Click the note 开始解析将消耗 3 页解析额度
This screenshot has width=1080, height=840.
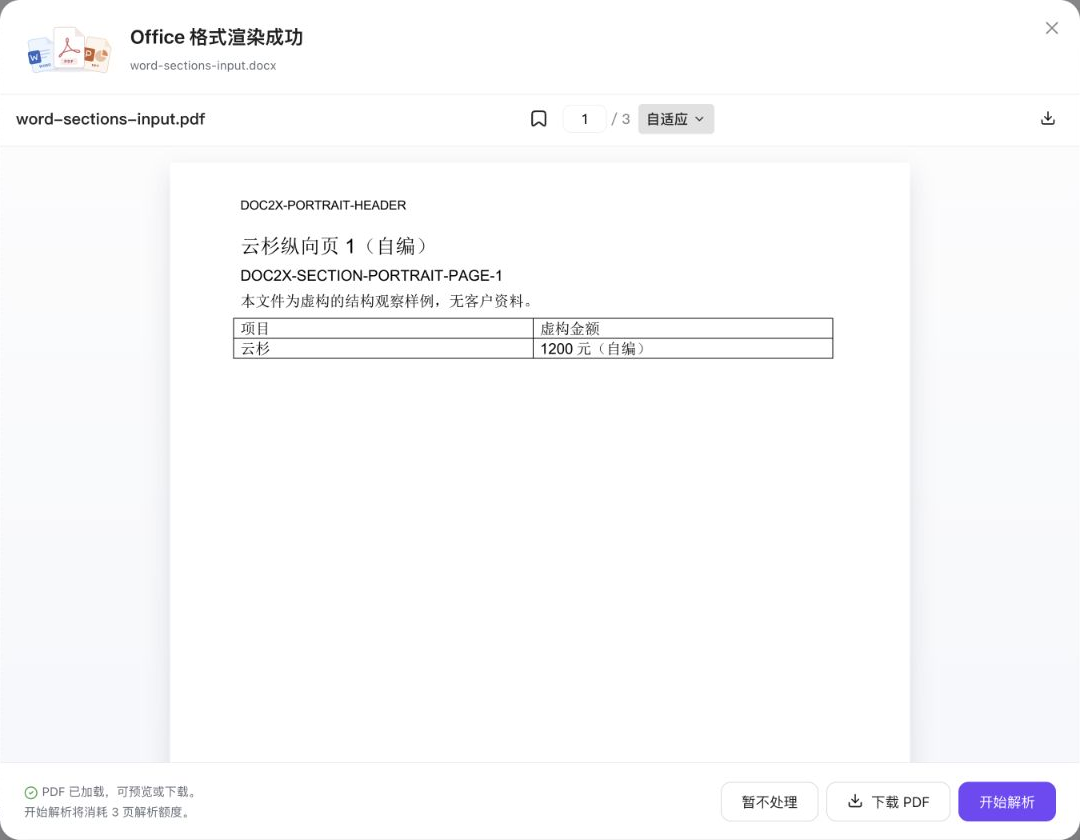tap(107, 812)
